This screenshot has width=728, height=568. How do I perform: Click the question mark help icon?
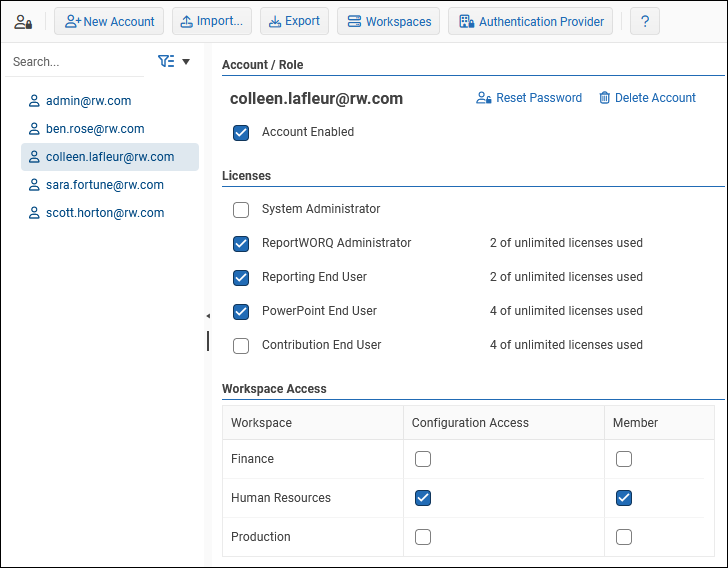point(645,22)
